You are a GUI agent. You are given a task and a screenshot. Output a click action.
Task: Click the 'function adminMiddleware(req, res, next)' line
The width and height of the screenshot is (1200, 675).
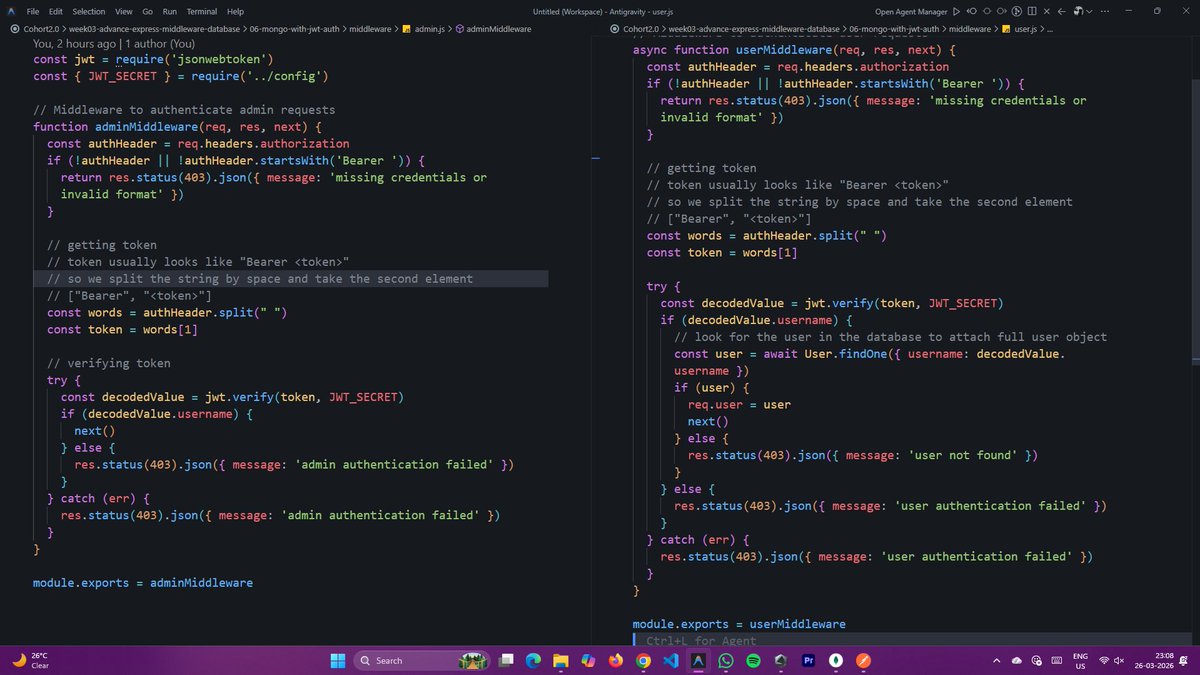click(177, 127)
